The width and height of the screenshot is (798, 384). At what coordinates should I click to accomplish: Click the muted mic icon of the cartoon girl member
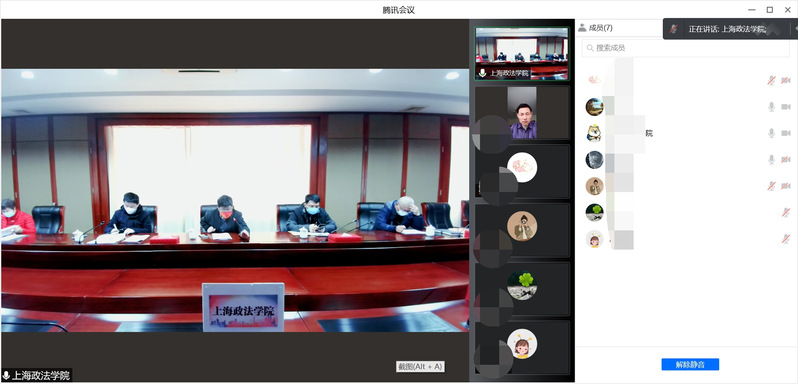click(786, 239)
